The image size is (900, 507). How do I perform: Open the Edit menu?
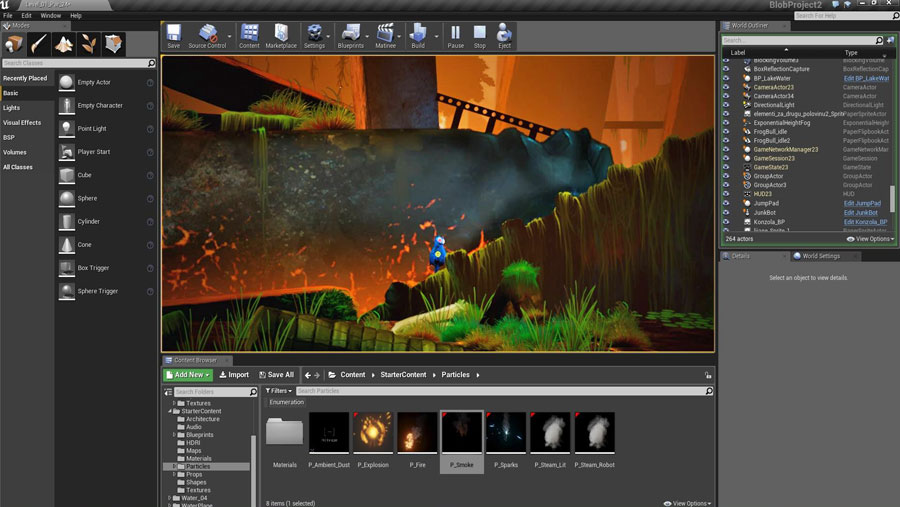pos(26,16)
